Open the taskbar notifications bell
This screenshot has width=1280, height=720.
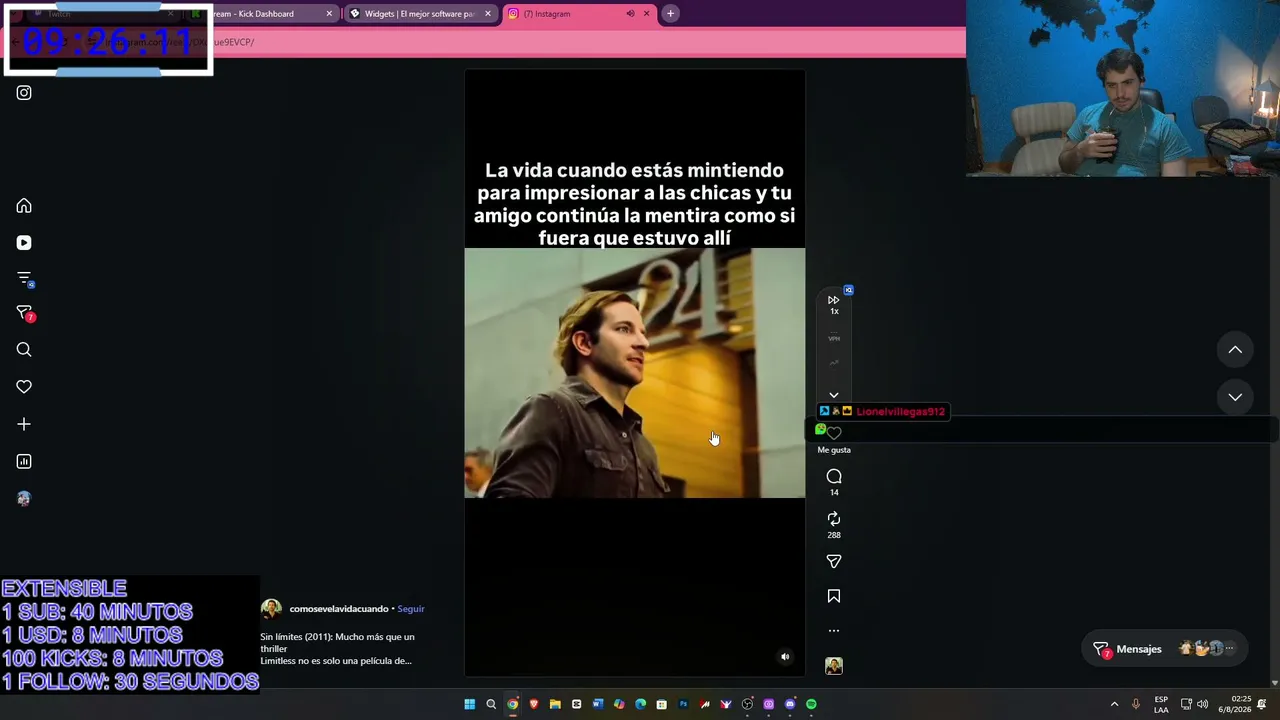(1262, 704)
